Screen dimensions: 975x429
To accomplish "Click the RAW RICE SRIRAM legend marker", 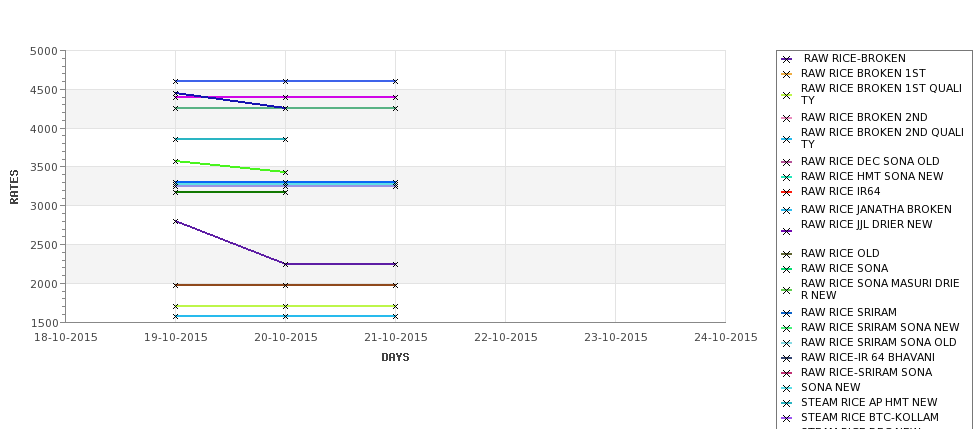I will (x=786, y=313).
